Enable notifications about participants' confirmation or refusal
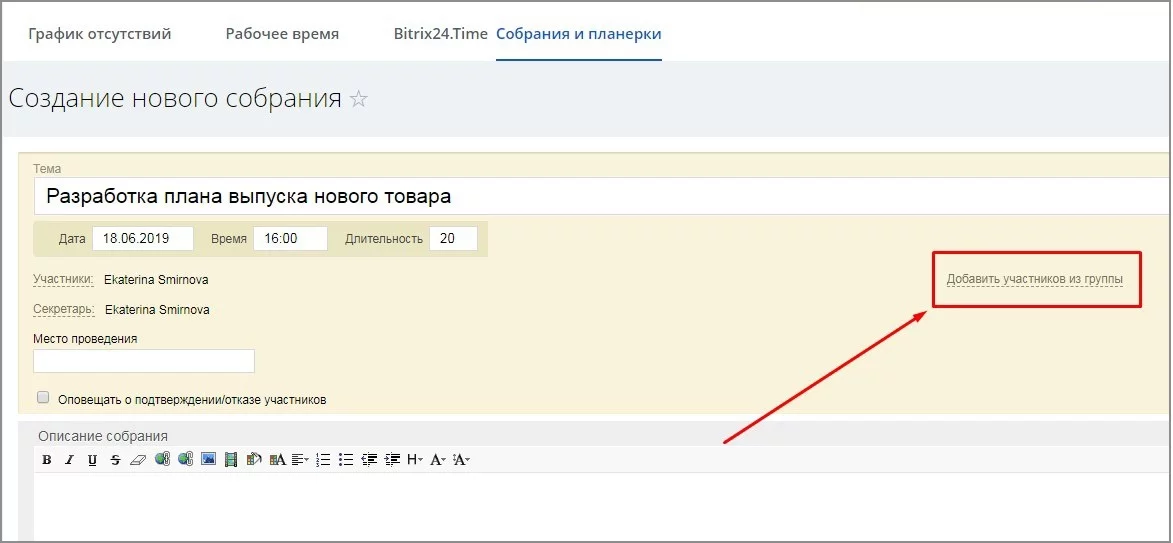Image resolution: width=1173 pixels, height=543 pixels. (43, 397)
